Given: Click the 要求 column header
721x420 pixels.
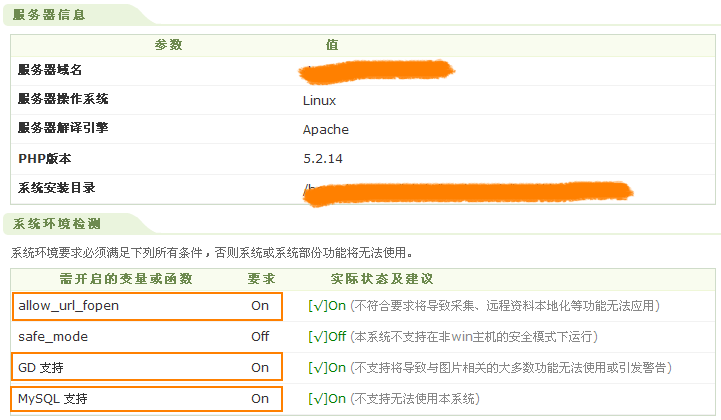Looking at the screenshot, I should pyautogui.click(x=261, y=279).
